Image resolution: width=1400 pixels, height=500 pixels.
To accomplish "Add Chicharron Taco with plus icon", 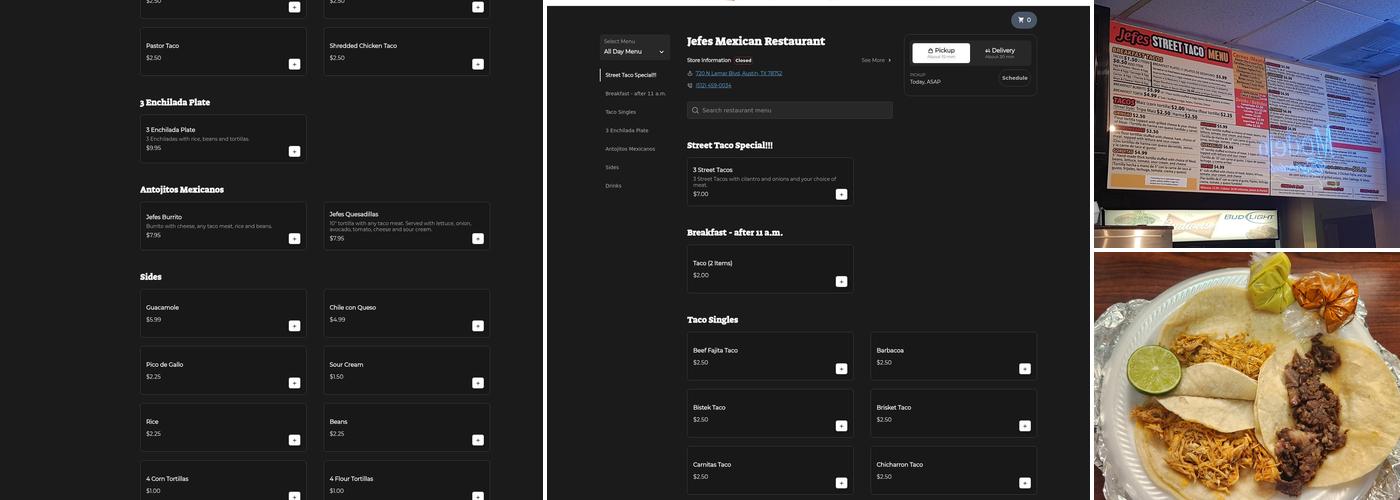I will point(1025,482).
